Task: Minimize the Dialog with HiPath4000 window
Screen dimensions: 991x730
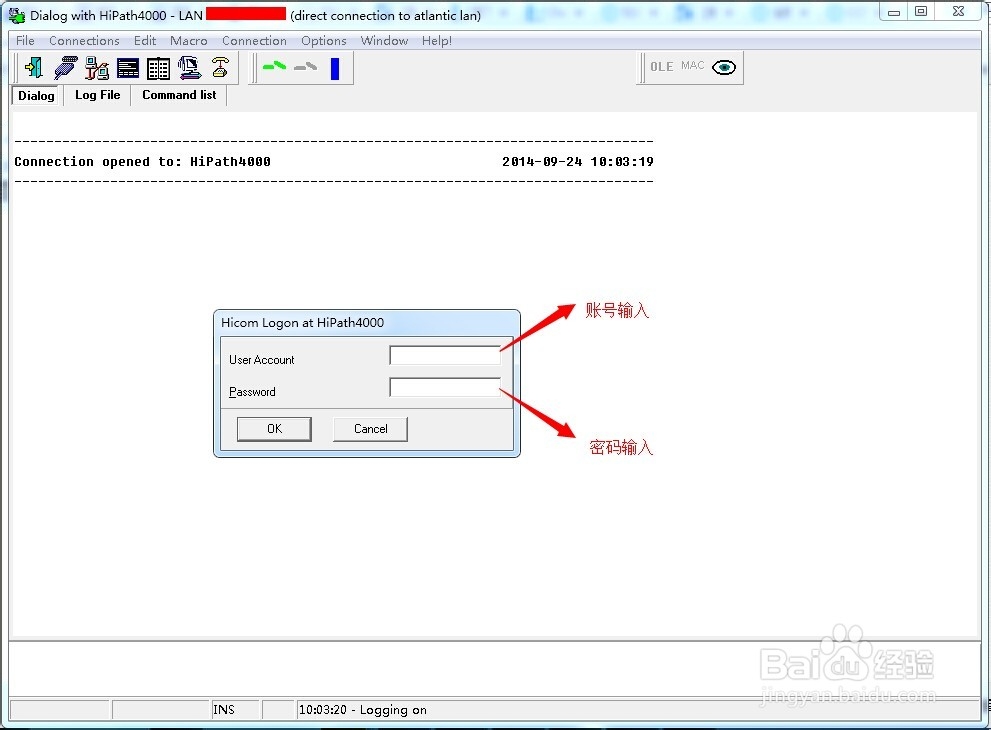Action: pos(894,11)
